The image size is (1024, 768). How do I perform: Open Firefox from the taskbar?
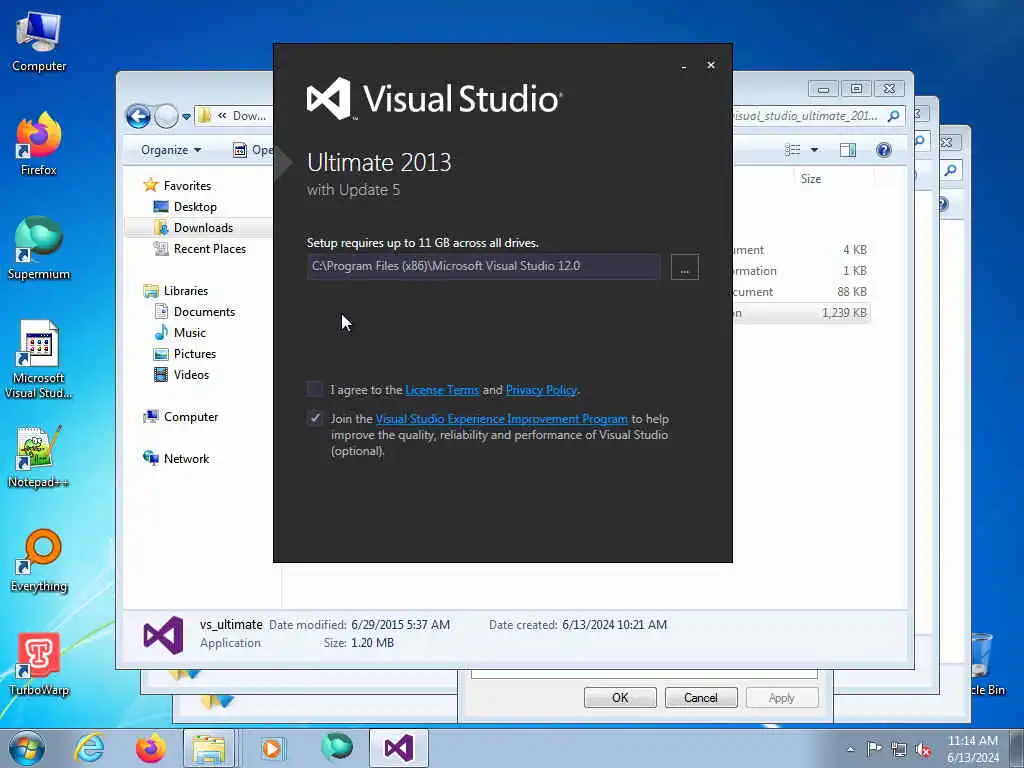(x=150, y=748)
